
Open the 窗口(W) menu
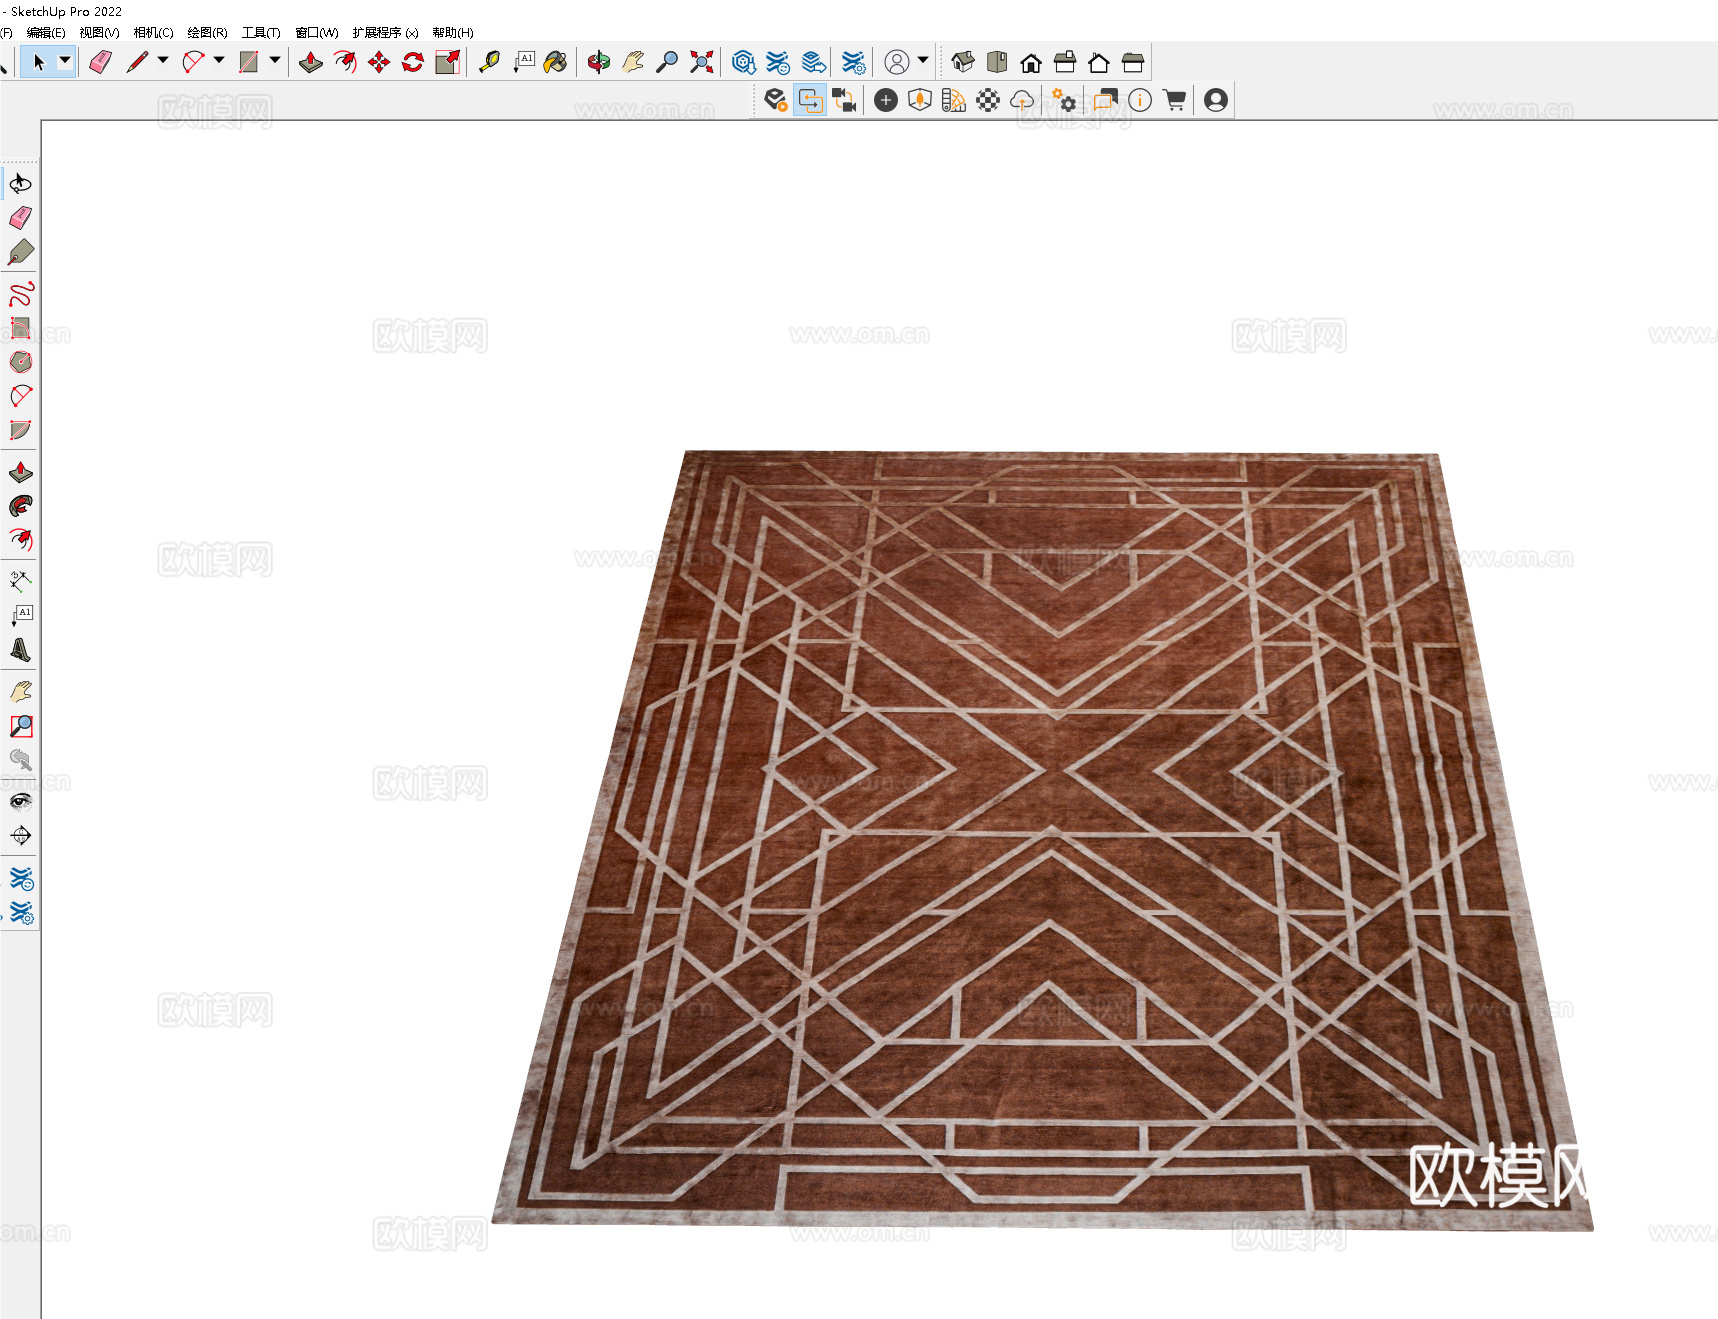point(317,33)
